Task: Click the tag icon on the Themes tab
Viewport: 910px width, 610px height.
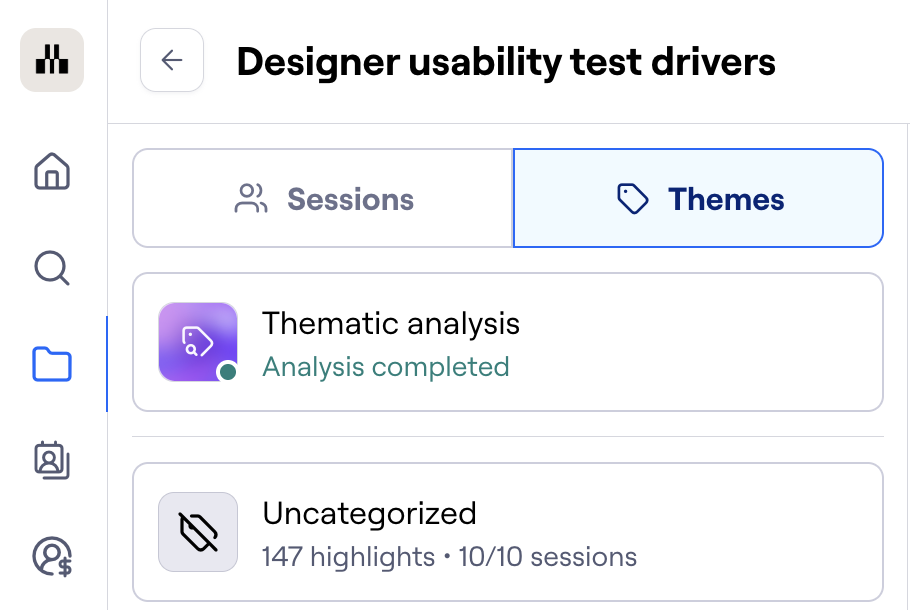Action: coord(634,198)
